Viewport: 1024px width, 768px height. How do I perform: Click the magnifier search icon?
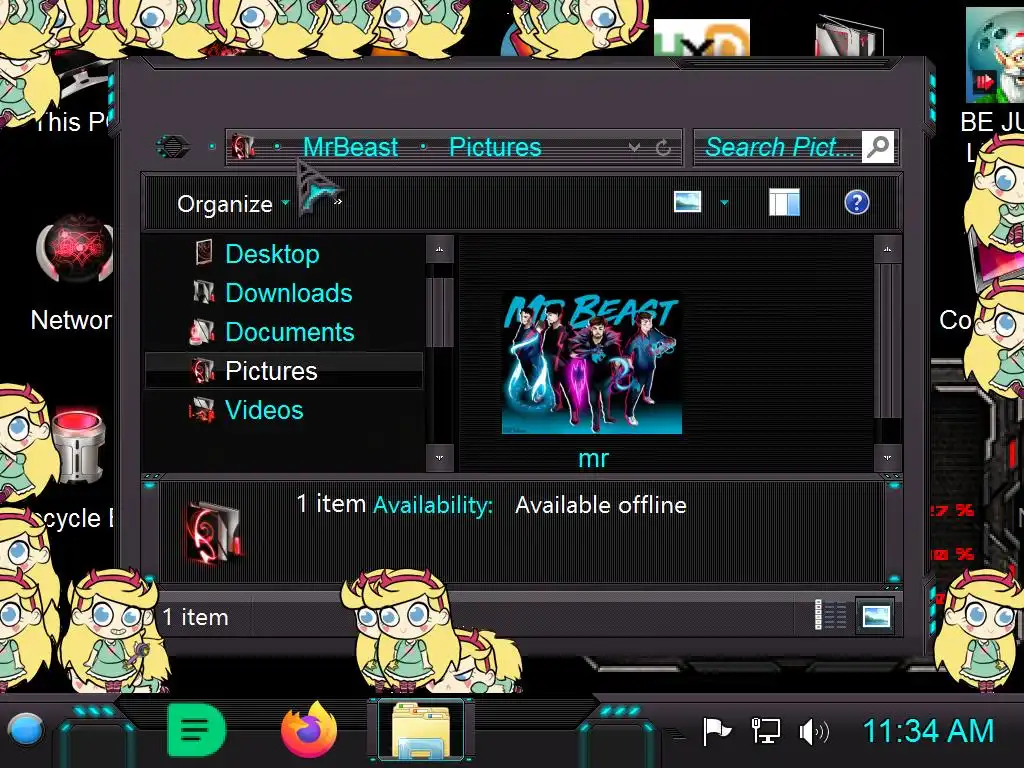(878, 147)
